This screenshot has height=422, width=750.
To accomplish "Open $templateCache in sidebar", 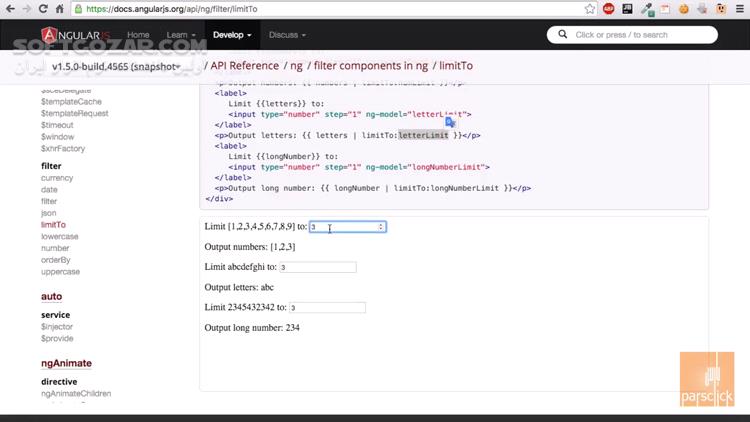I will pos(71,101).
